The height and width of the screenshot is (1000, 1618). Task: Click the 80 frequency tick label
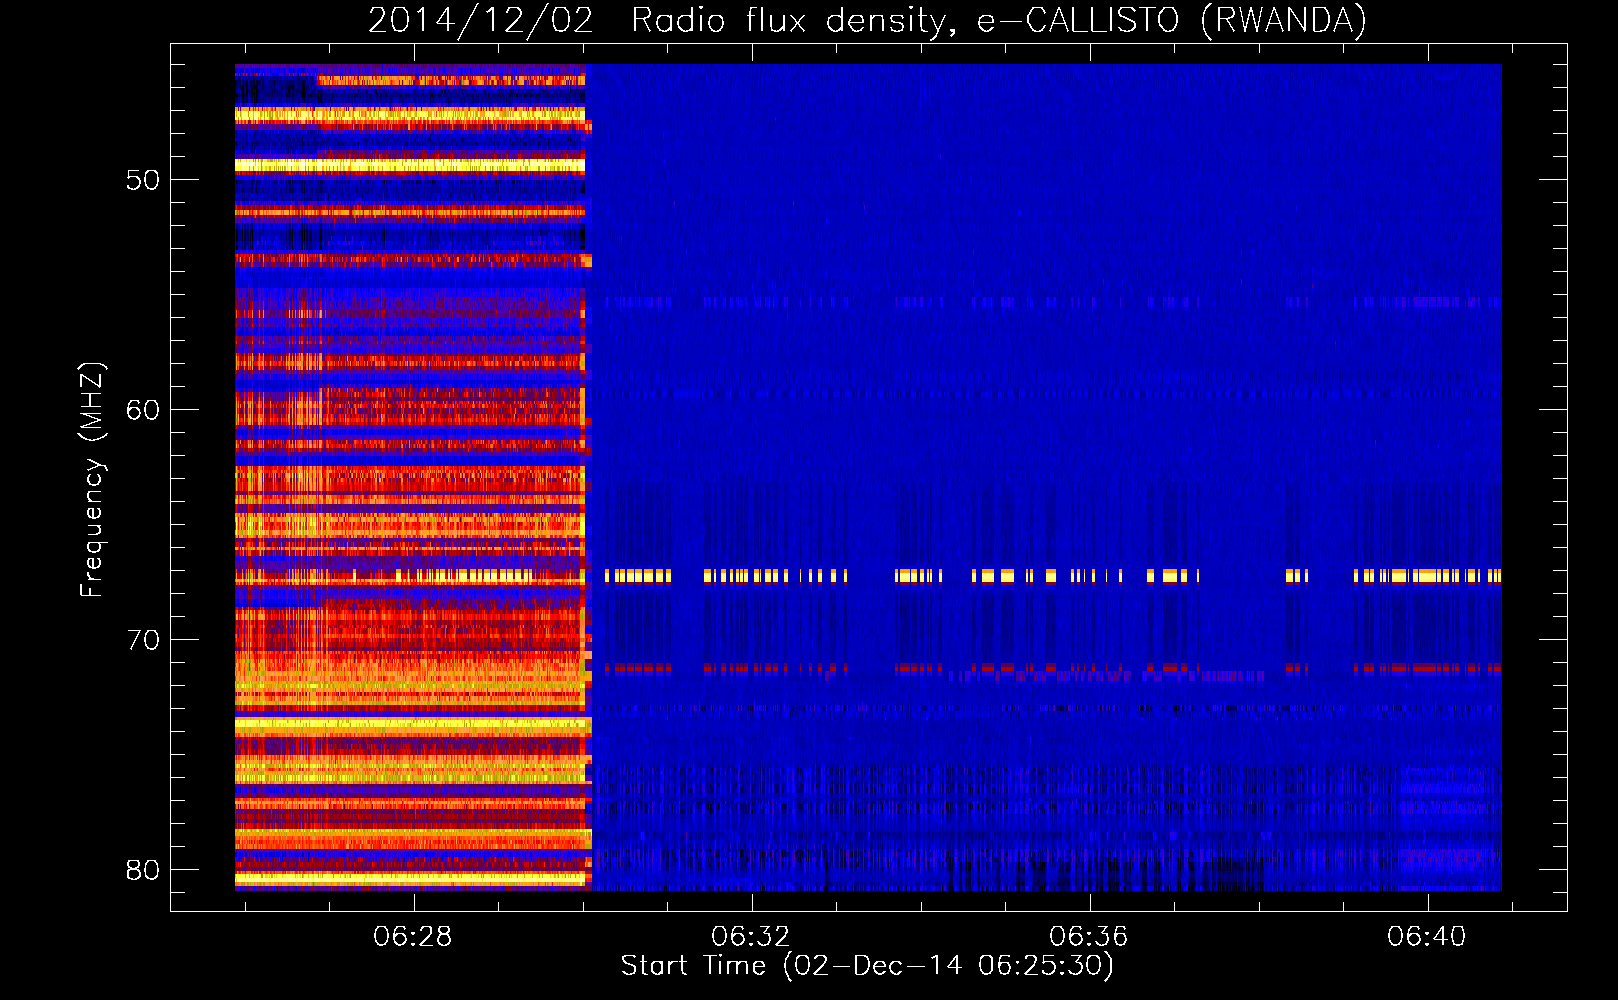pyautogui.click(x=143, y=870)
